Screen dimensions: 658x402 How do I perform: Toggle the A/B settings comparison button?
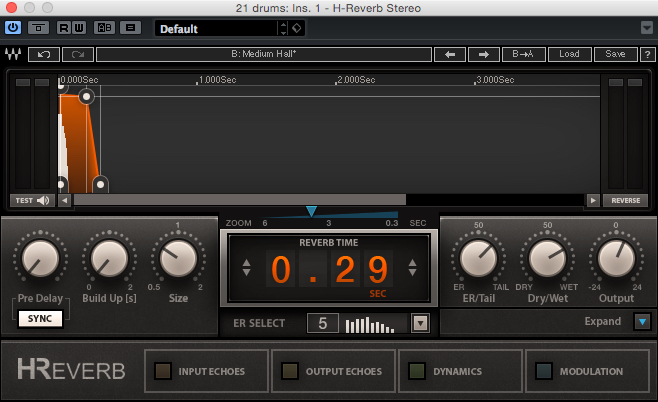click(x=104, y=28)
